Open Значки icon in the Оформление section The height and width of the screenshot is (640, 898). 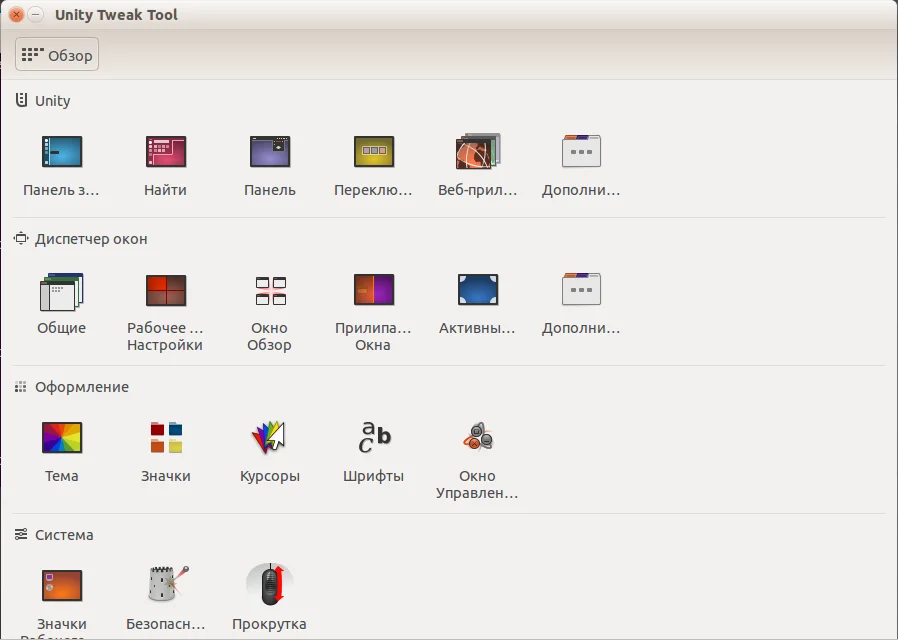pos(166,438)
